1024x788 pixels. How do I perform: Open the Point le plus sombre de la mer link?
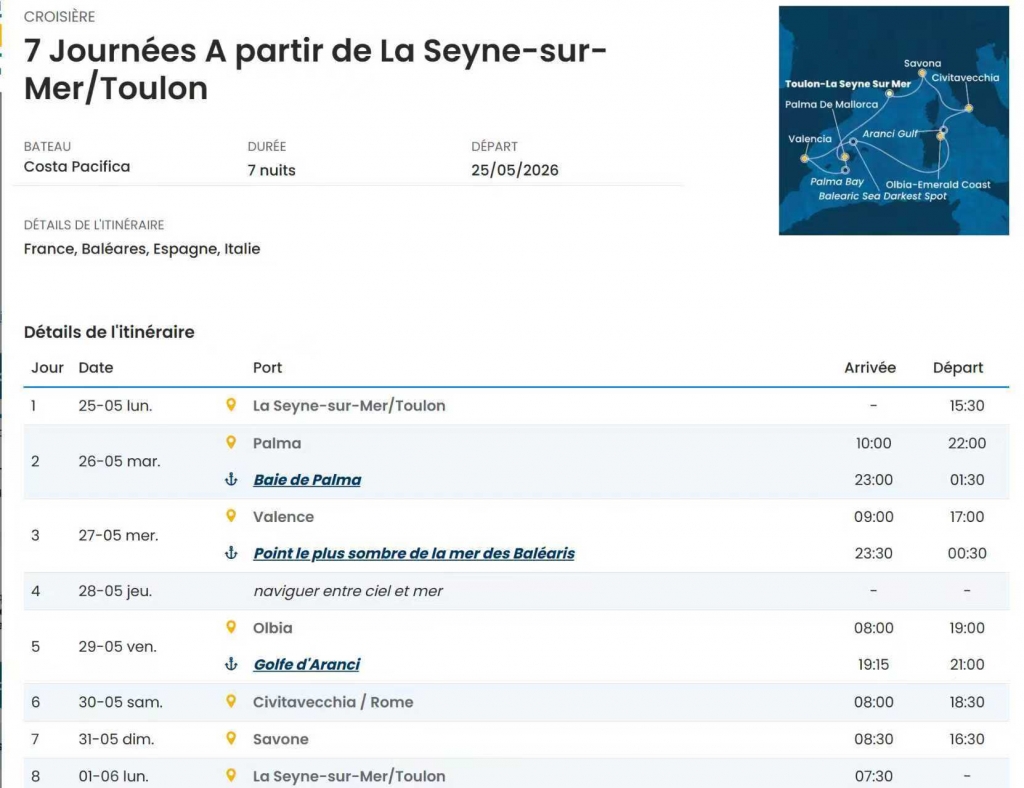pos(414,554)
